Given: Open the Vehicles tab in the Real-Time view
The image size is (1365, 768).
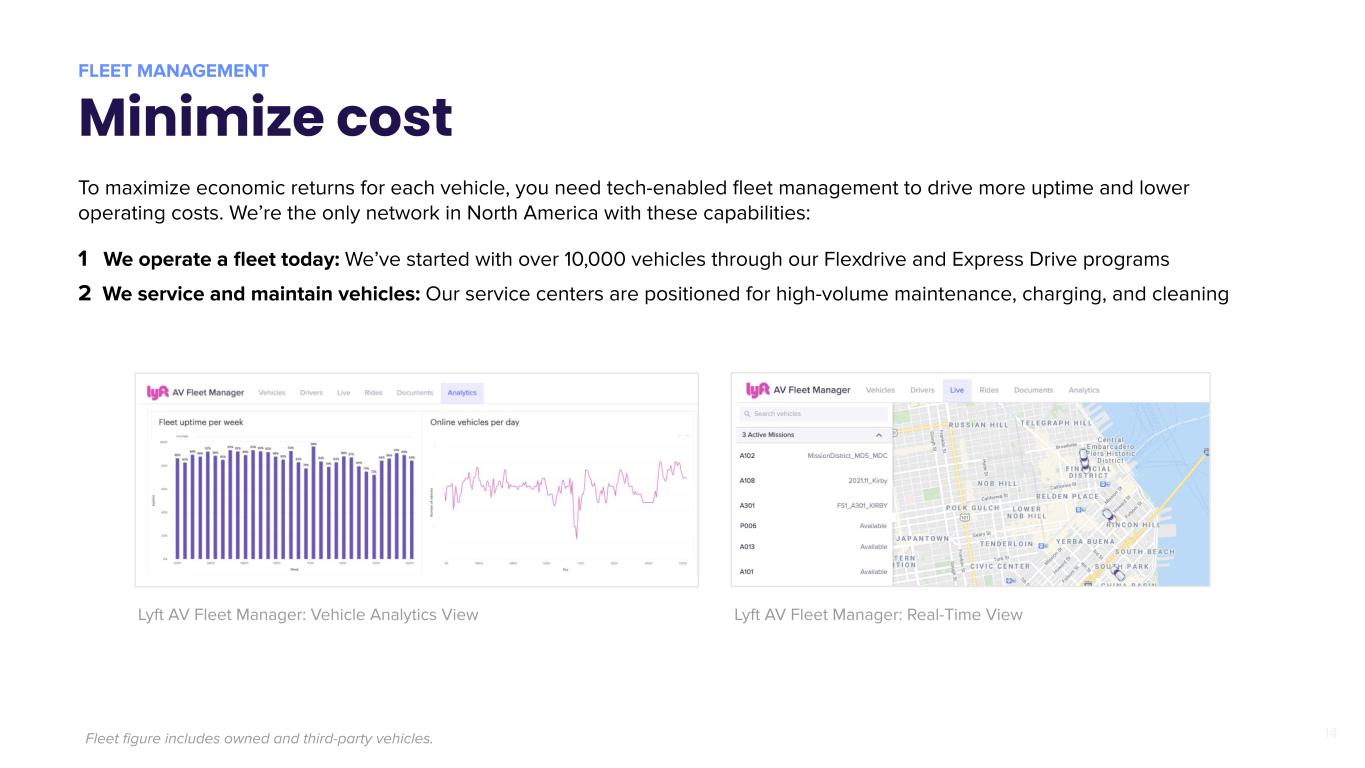Looking at the screenshot, I should [x=880, y=390].
